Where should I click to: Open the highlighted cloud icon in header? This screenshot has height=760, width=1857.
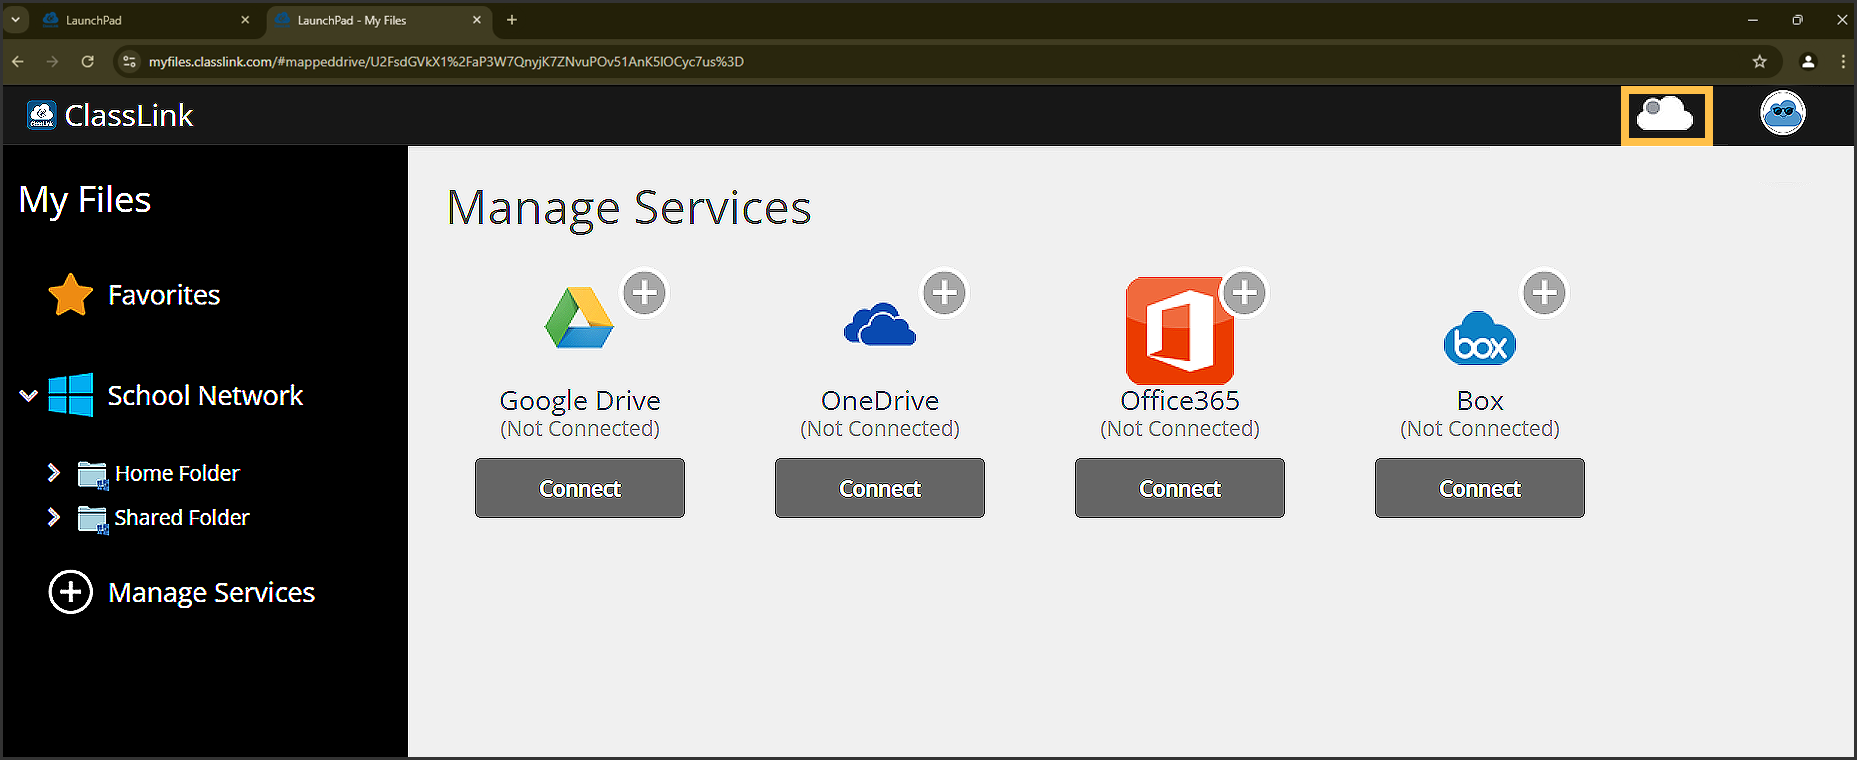[x=1665, y=115]
